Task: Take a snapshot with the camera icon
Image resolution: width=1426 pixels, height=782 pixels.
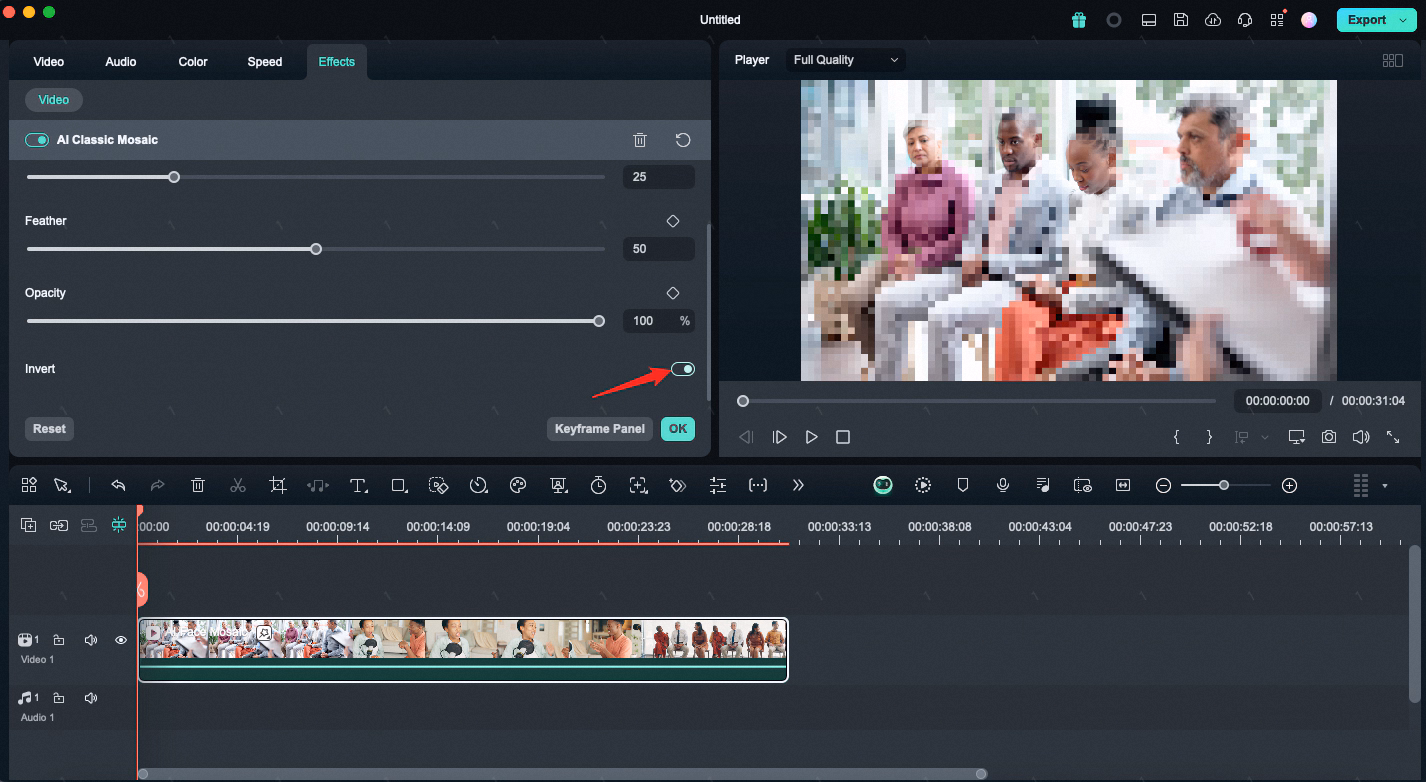Action: (1329, 437)
